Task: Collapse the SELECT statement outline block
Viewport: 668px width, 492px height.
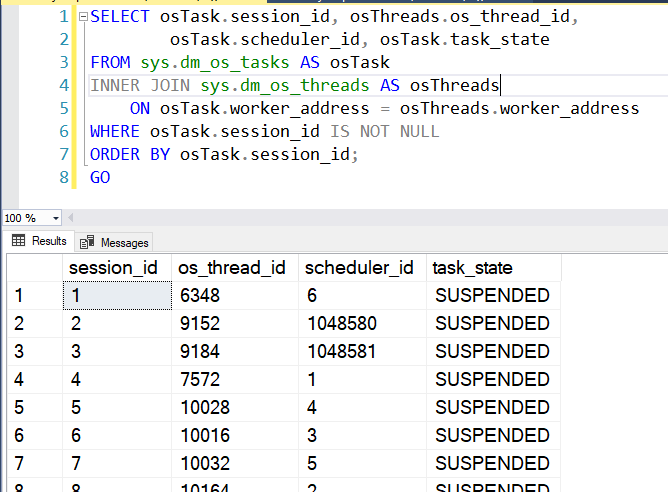Action: tap(83, 17)
